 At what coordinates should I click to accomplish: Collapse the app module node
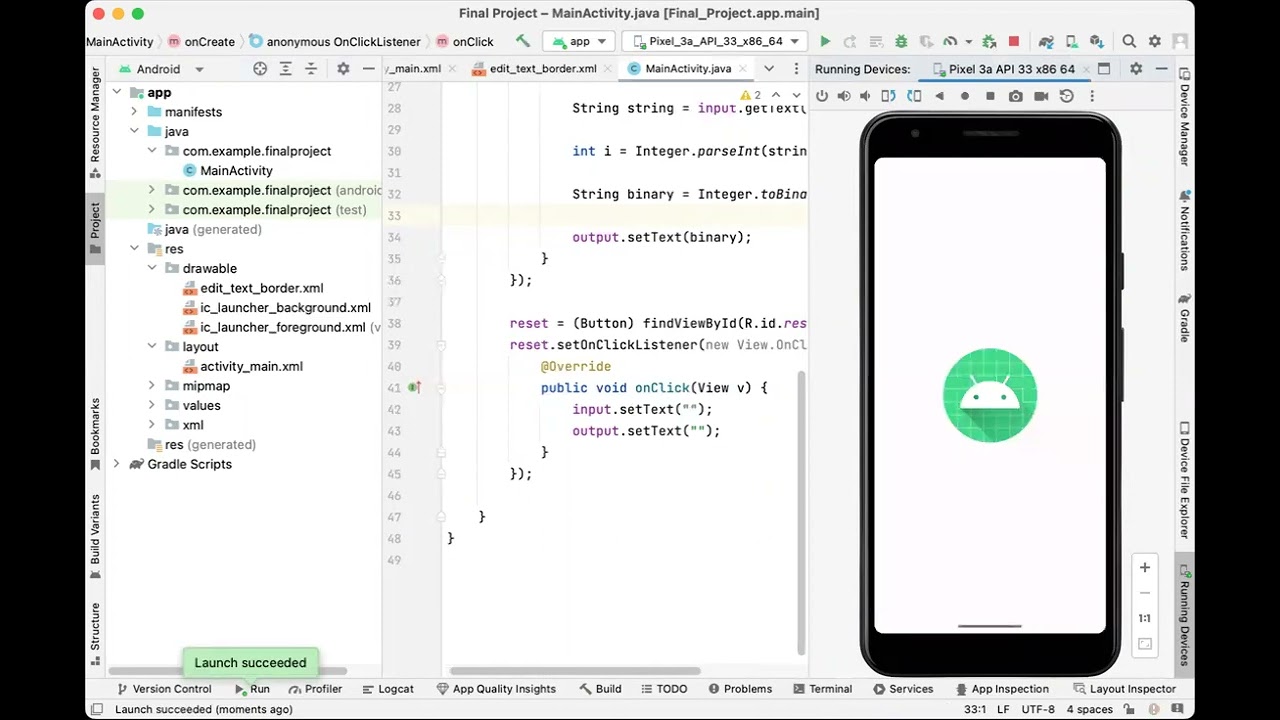[x=117, y=92]
